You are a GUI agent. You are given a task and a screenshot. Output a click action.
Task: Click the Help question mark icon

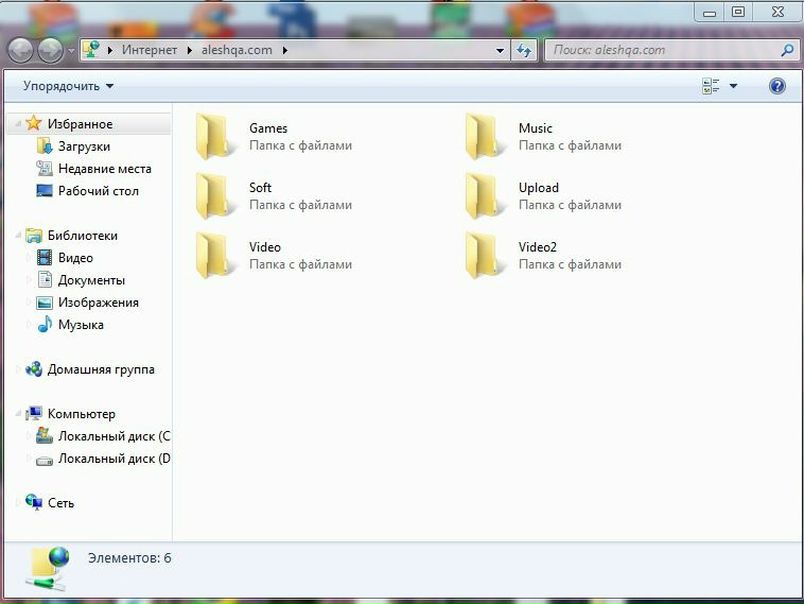pyautogui.click(x=777, y=86)
